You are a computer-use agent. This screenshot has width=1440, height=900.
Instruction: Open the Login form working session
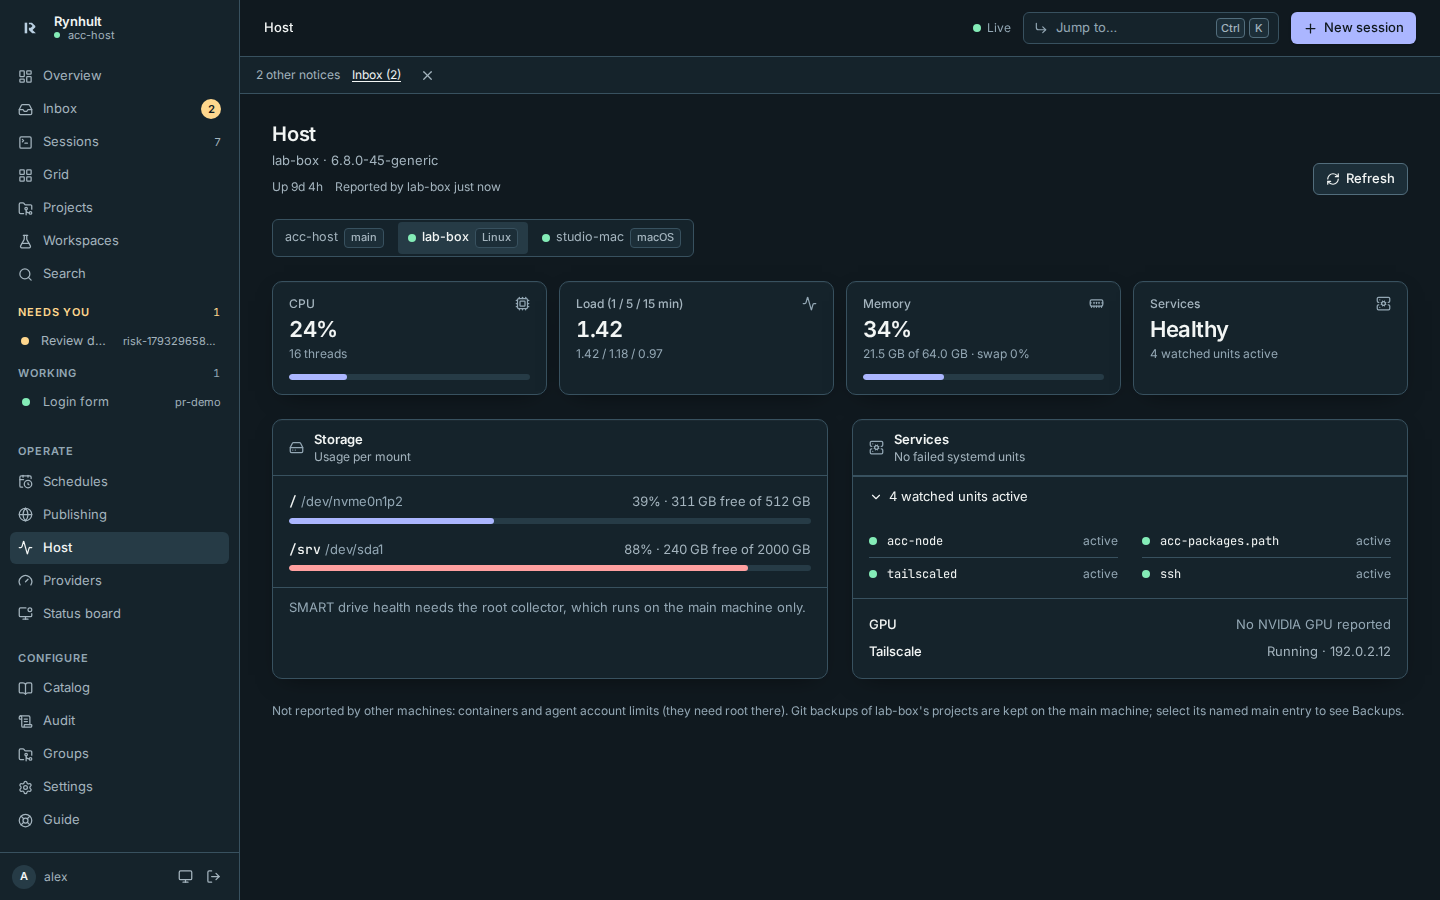pyautogui.click(x=119, y=402)
